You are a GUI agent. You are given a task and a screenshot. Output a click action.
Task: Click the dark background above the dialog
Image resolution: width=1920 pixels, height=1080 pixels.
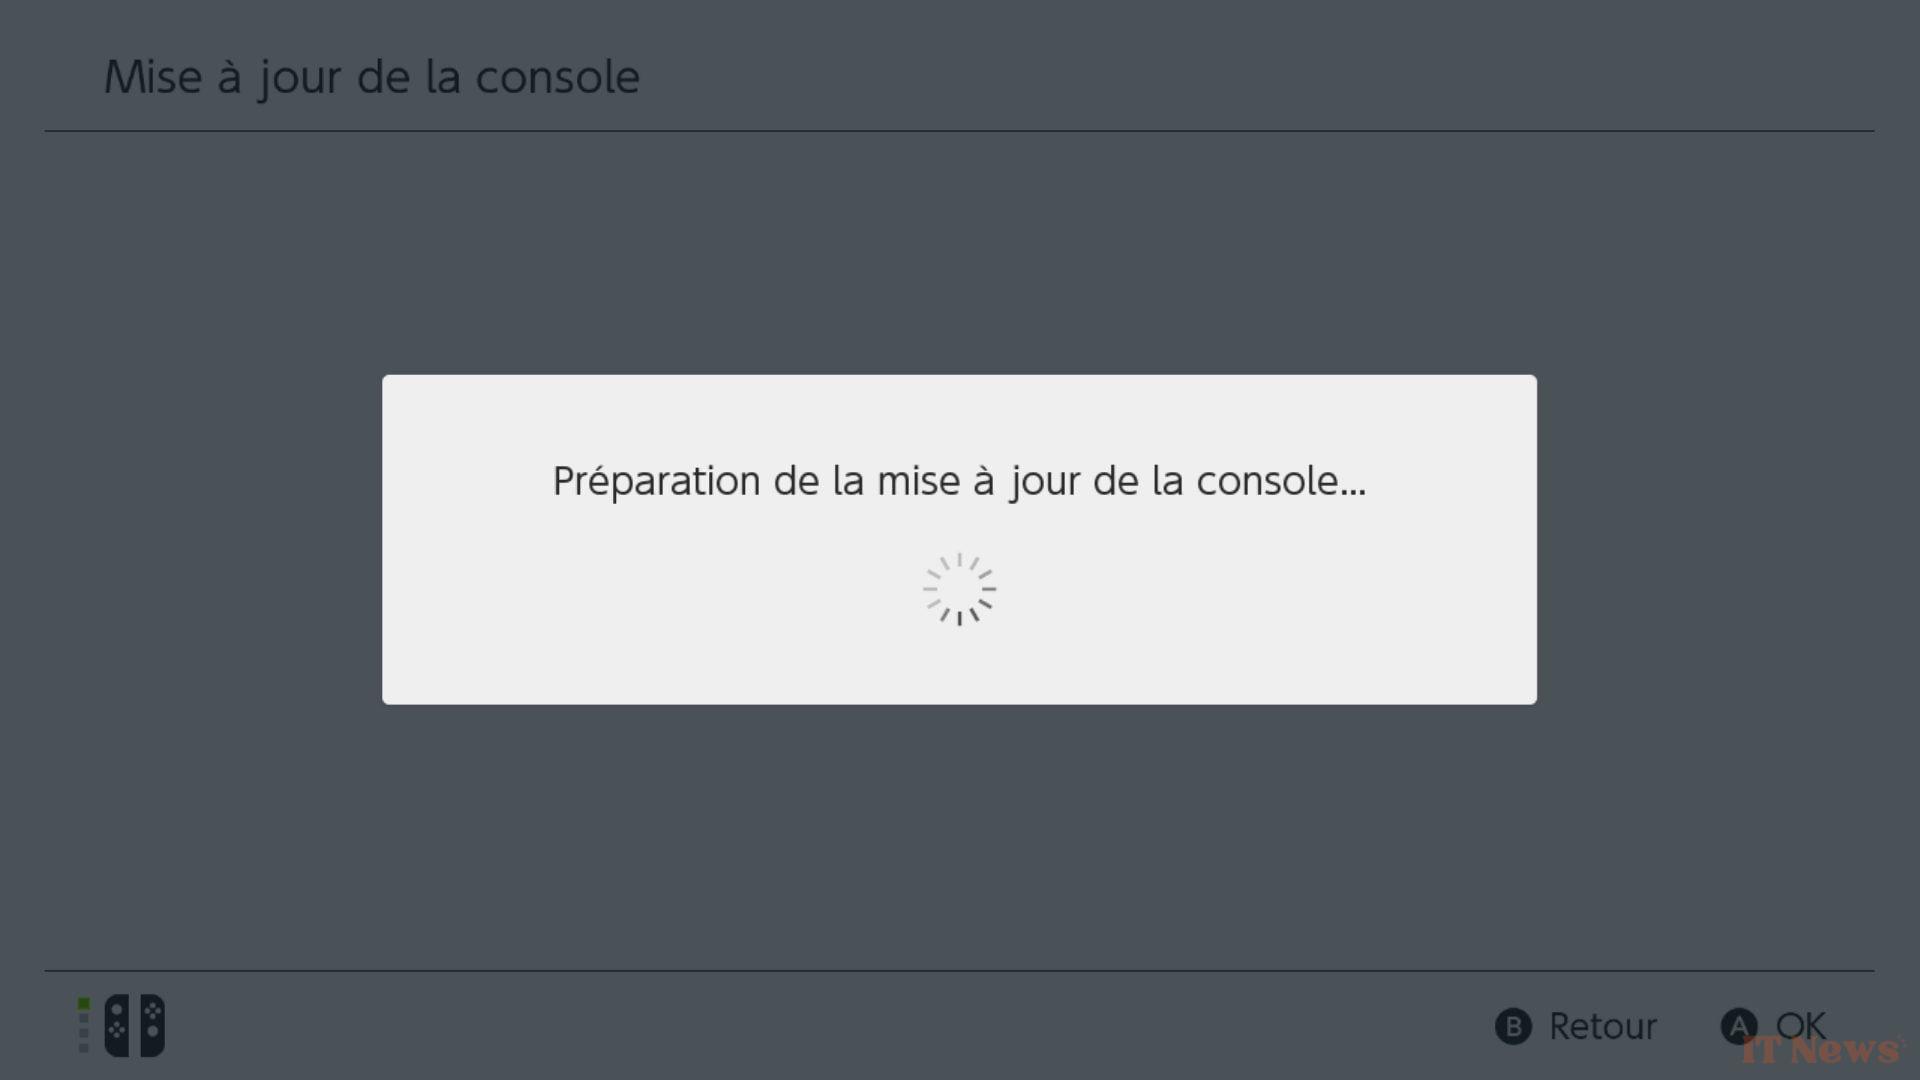[x=959, y=252]
